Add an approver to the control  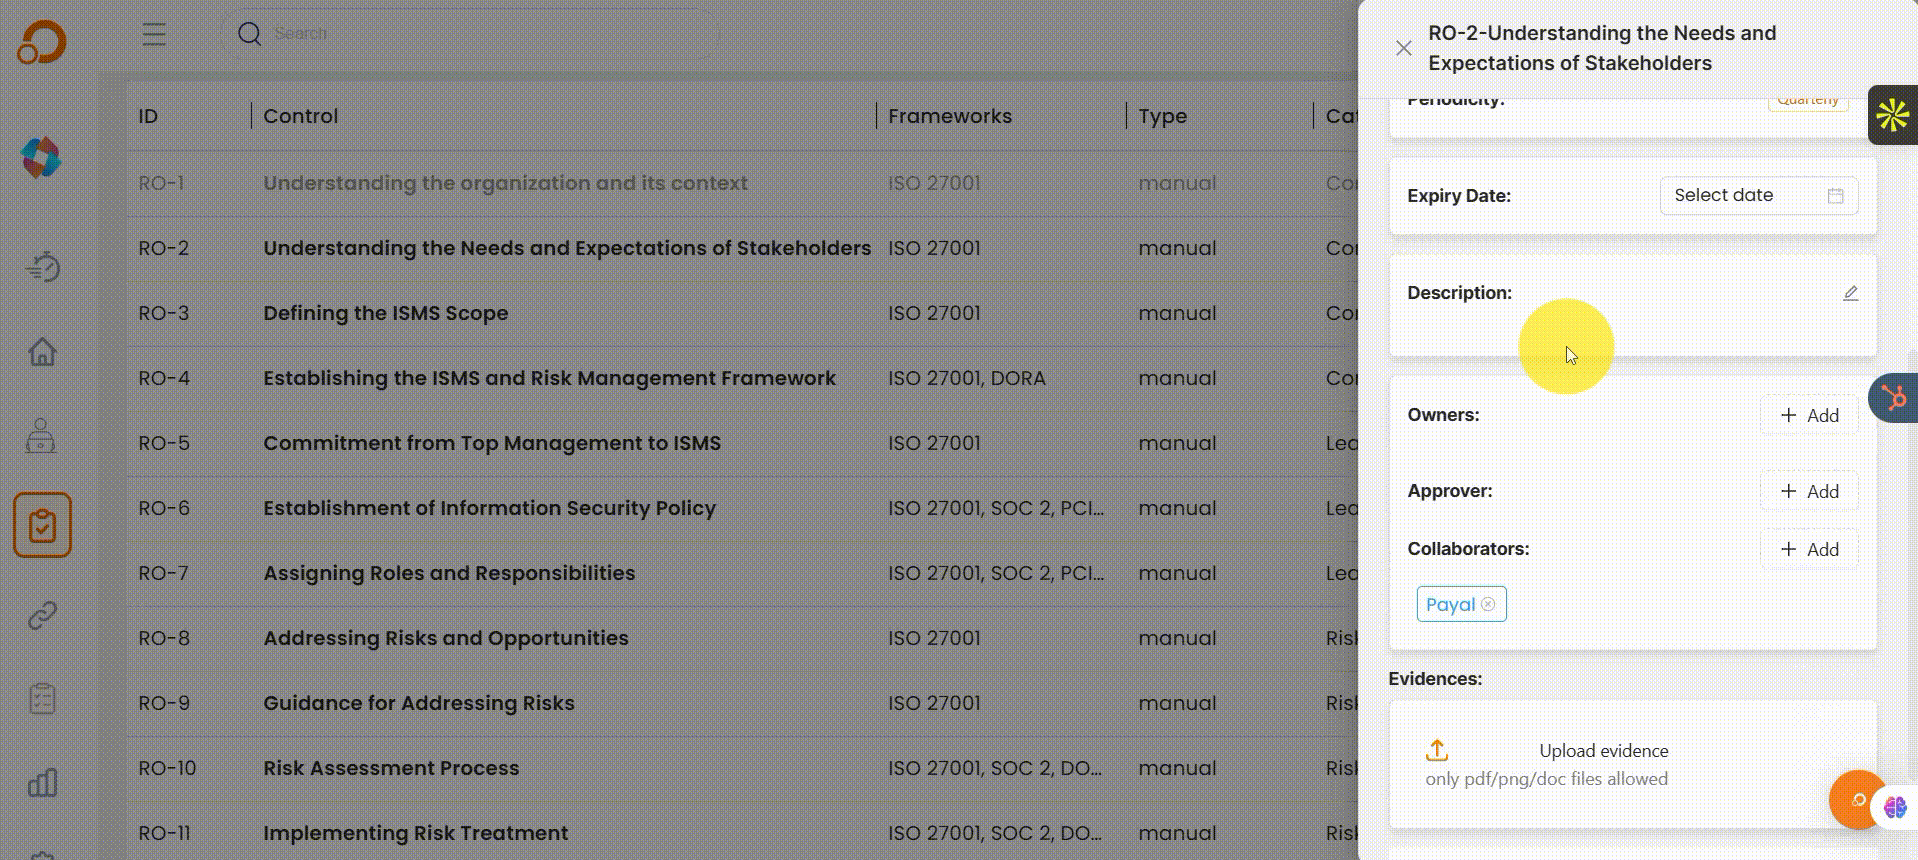[1809, 491]
